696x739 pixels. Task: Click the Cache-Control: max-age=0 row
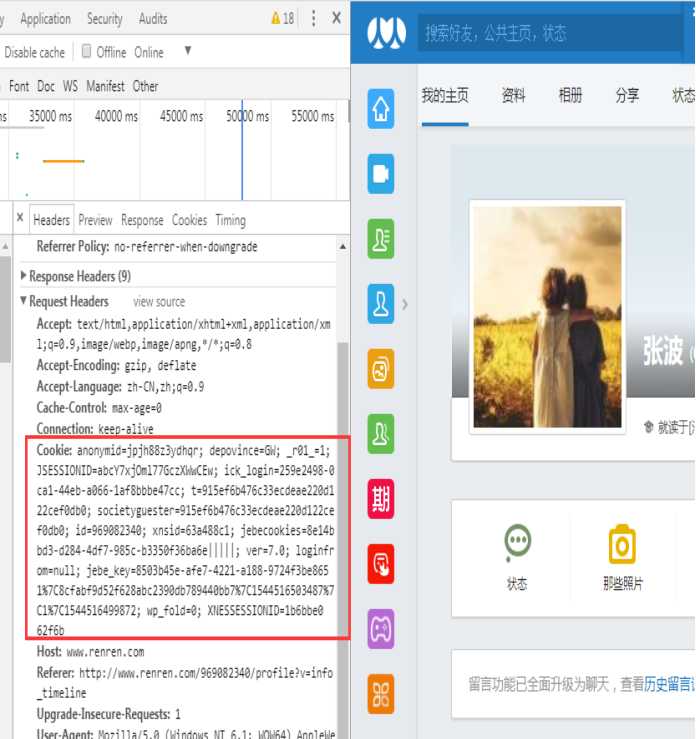[99, 408]
